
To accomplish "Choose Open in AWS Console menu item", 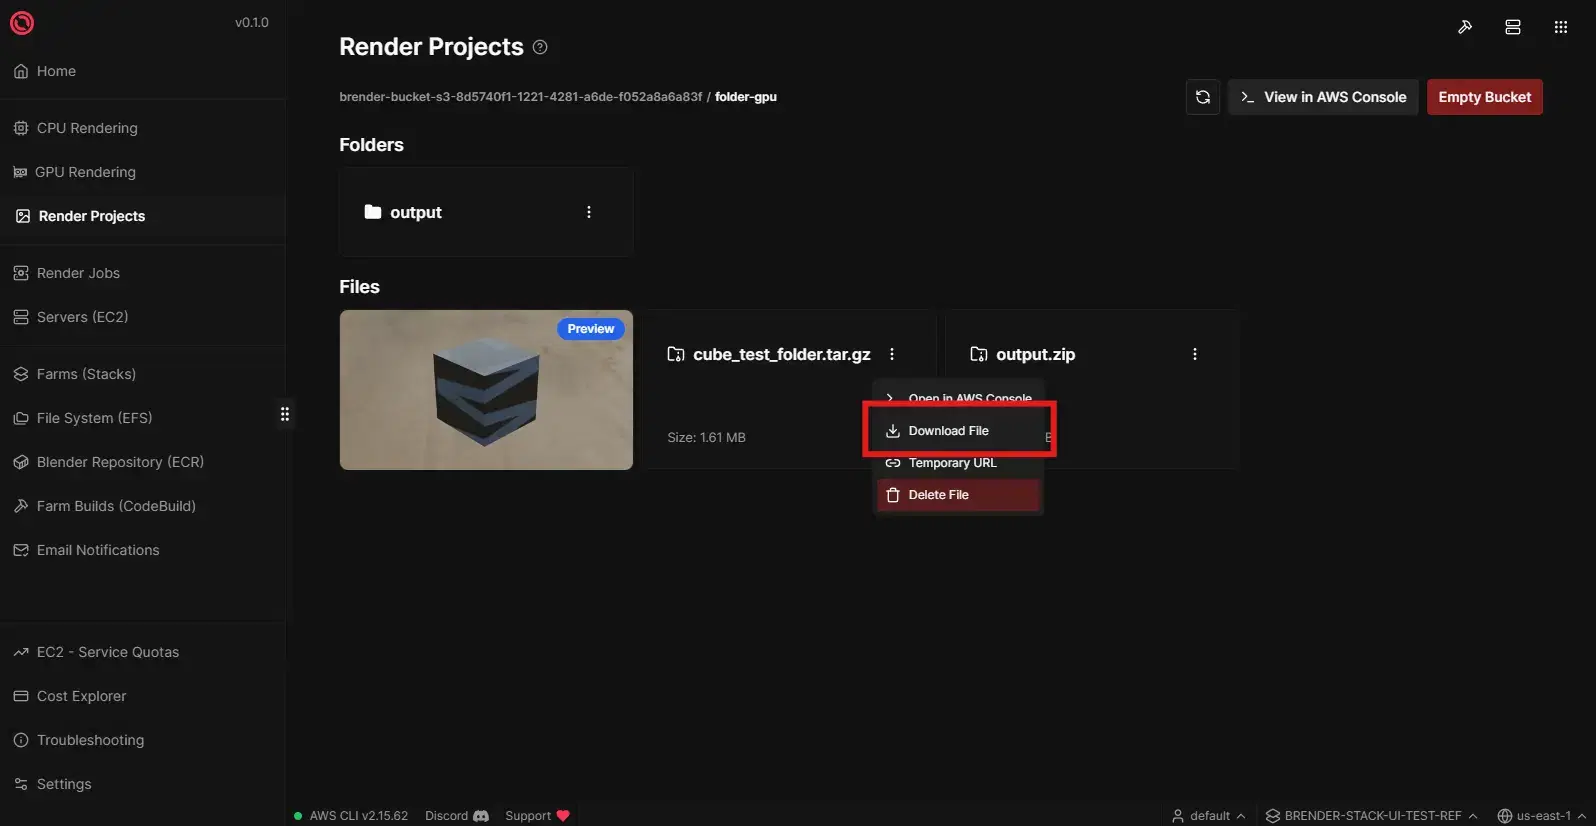I will (x=959, y=398).
